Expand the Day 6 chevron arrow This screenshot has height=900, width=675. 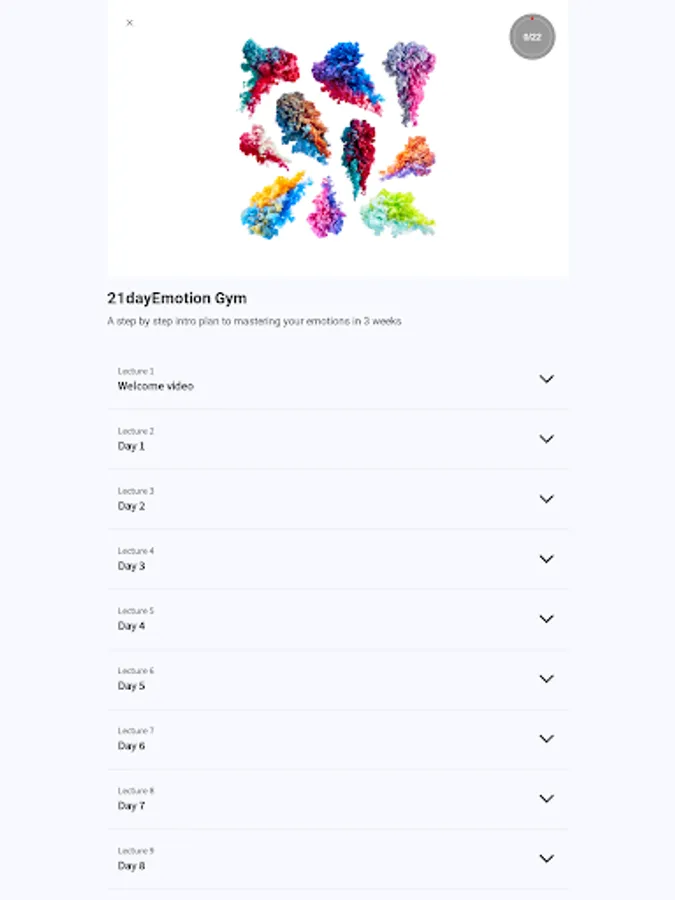click(546, 739)
